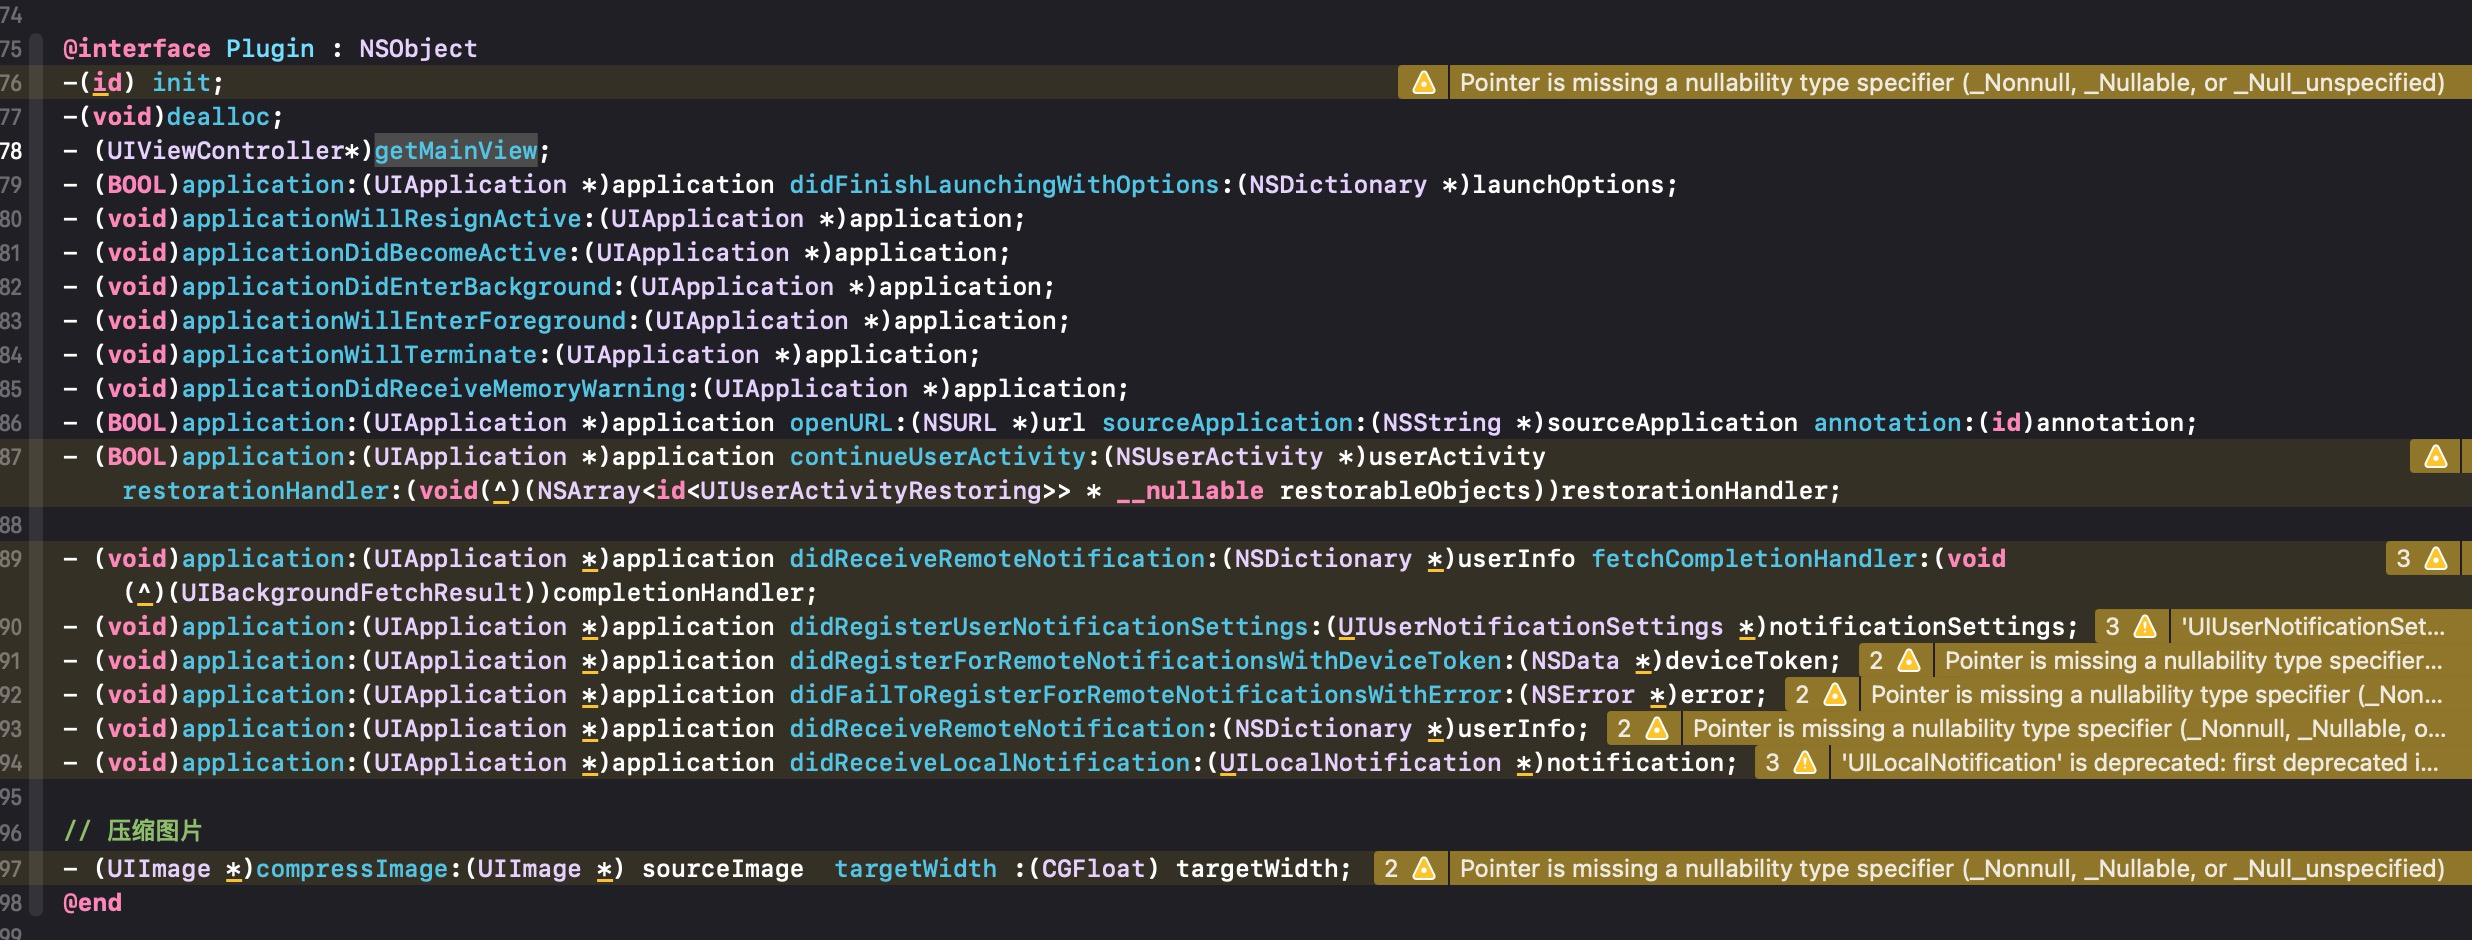The image size is (2472, 940).
Task: Open the nullability warning message on the init line
Action: coord(1951,83)
